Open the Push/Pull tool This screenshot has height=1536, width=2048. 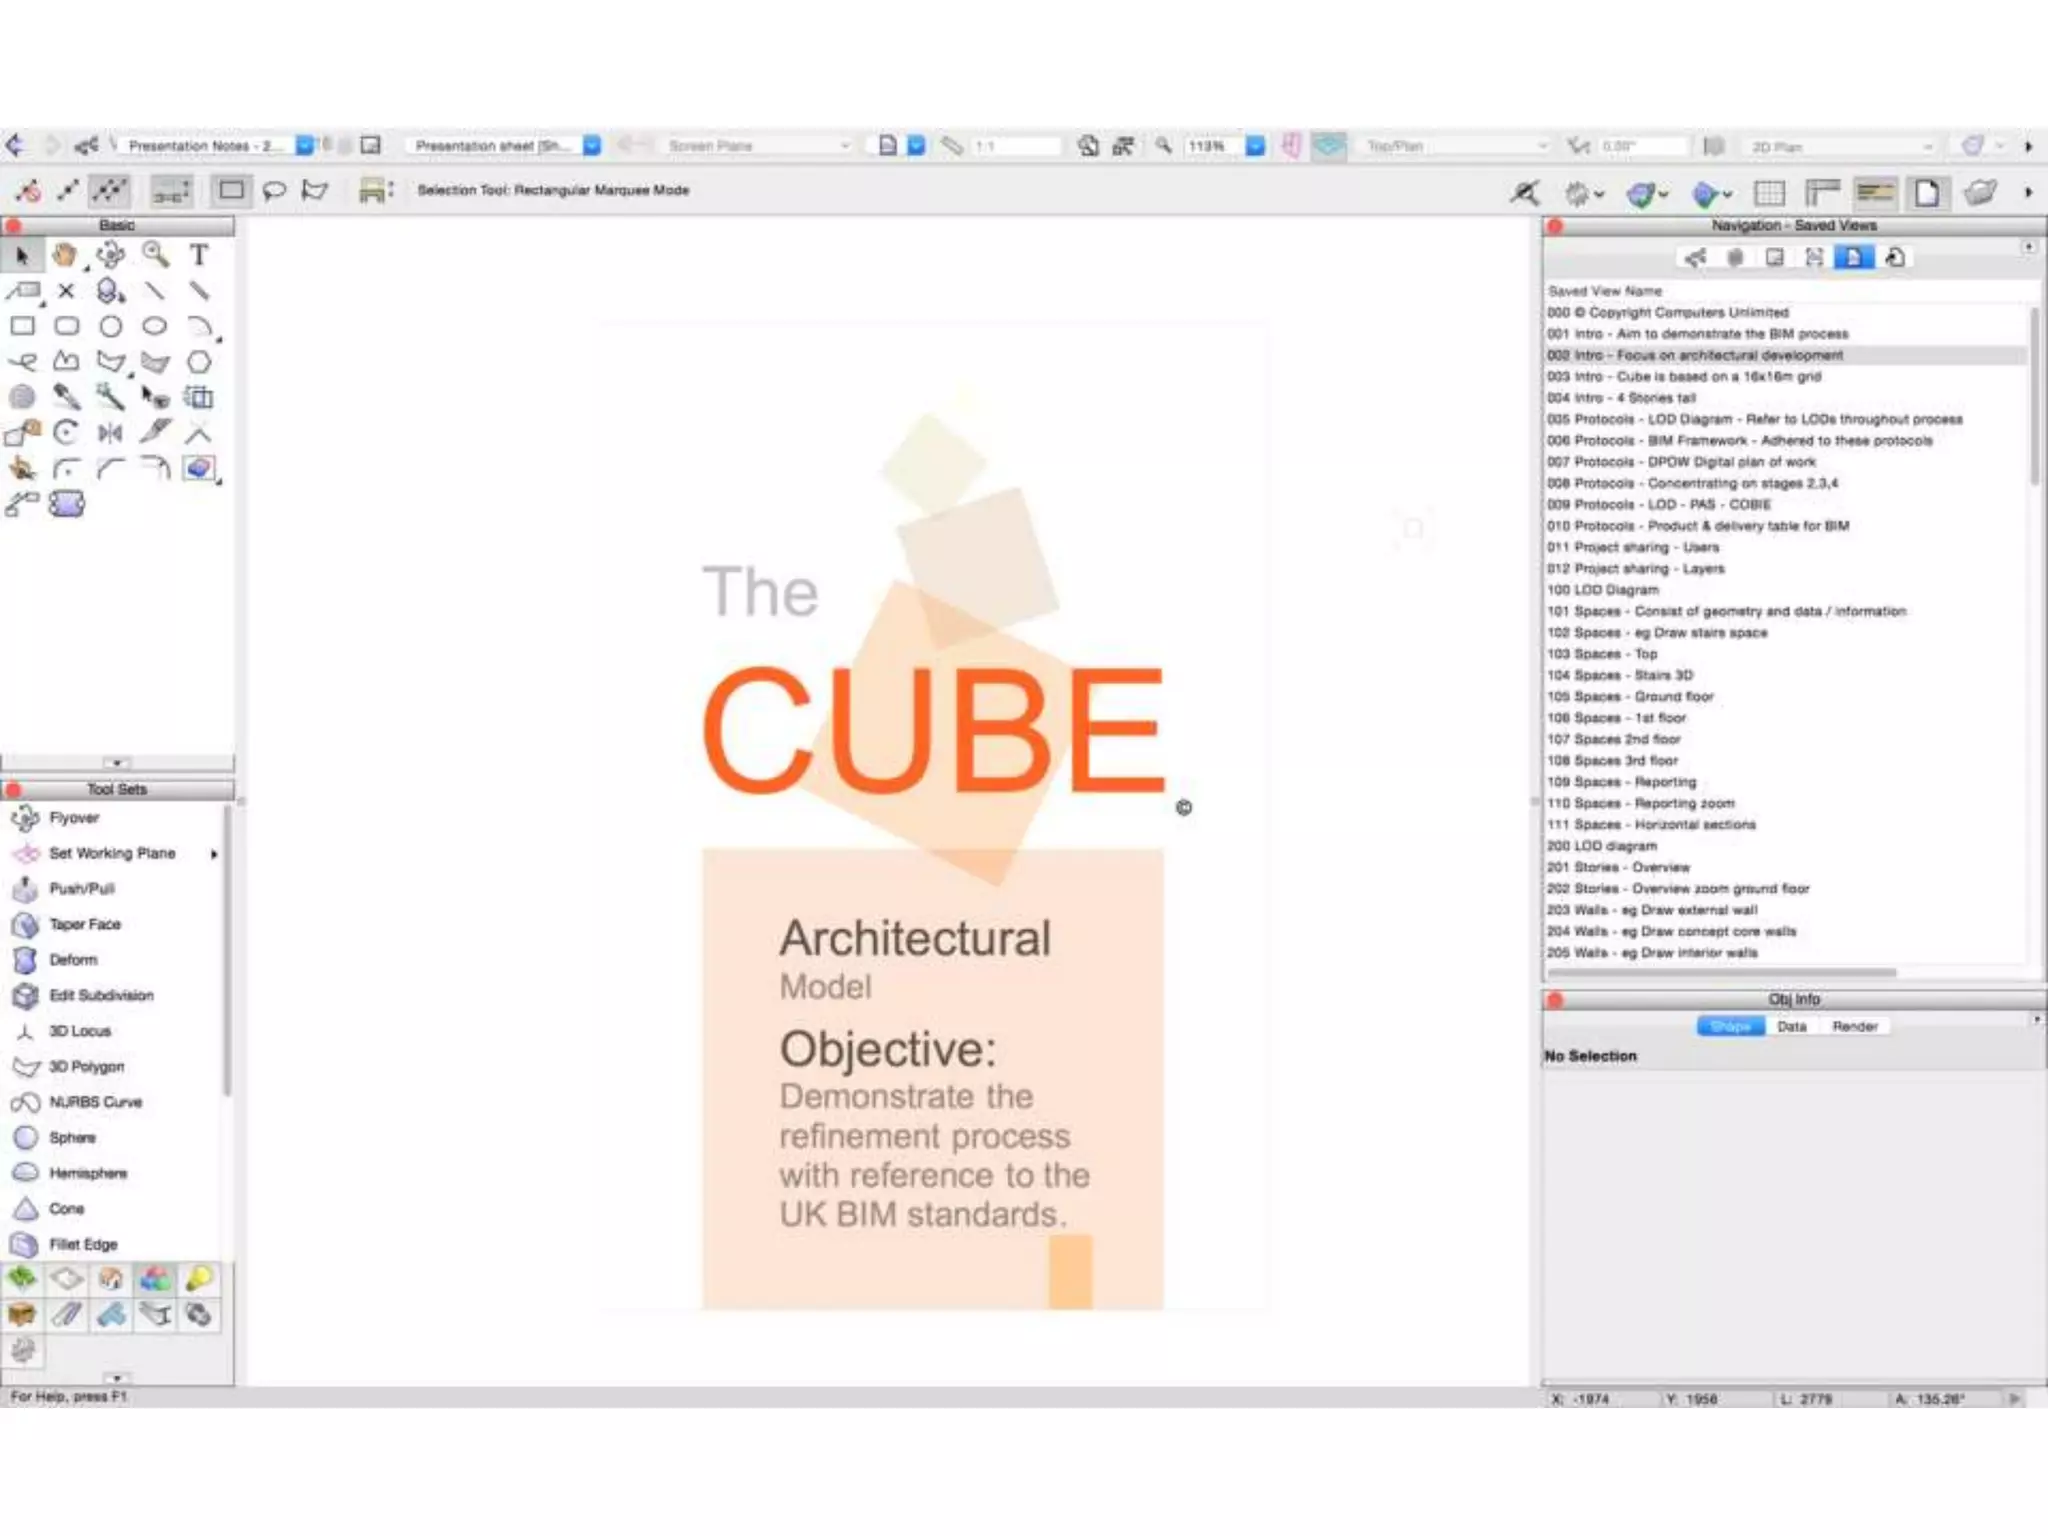click(x=81, y=888)
